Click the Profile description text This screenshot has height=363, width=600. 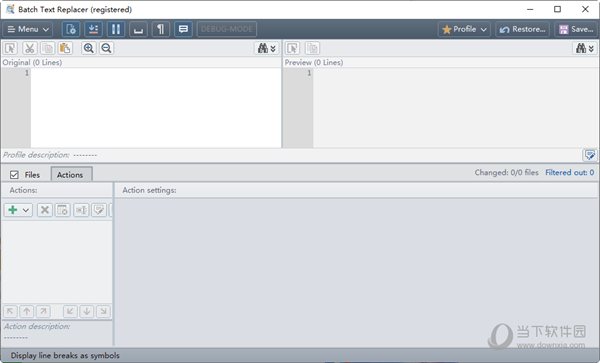coord(50,155)
